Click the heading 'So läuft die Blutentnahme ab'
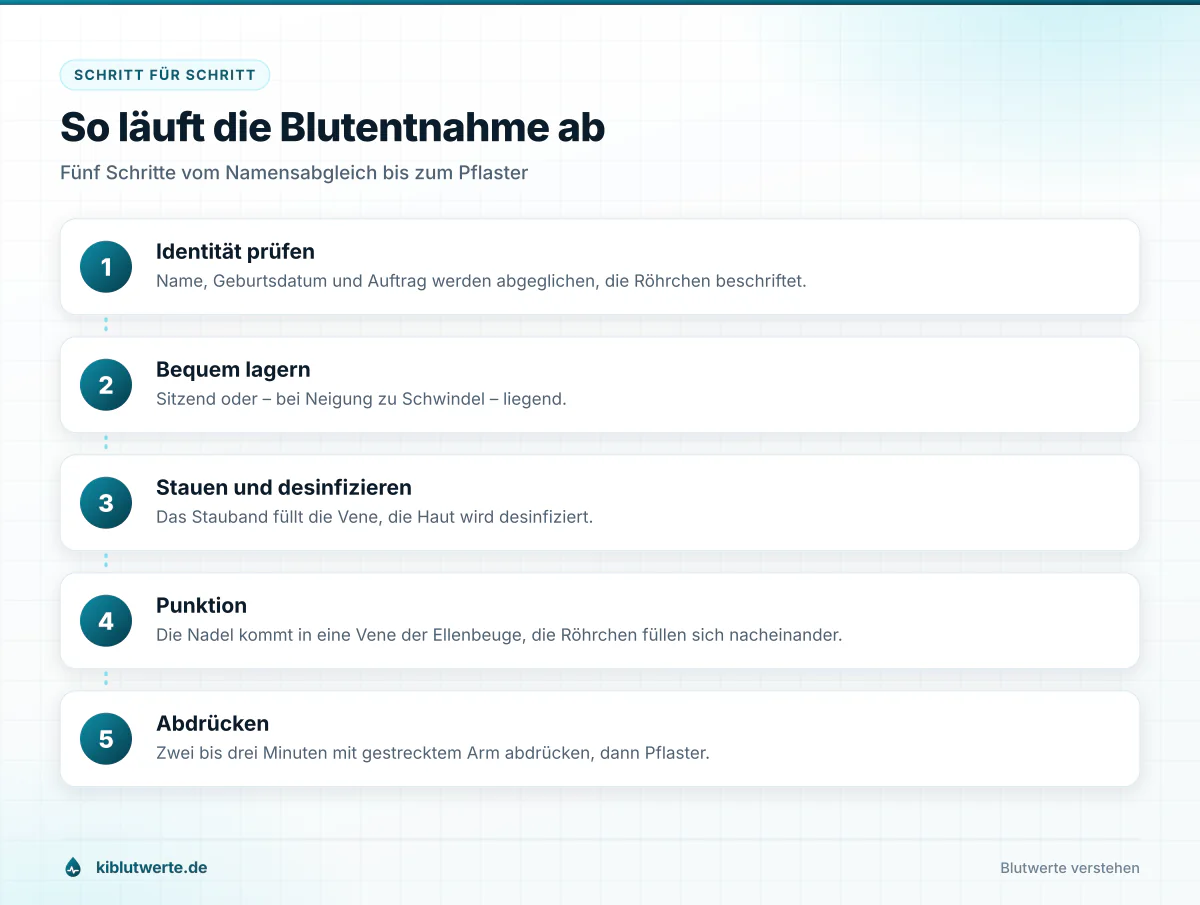This screenshot has height=905, width=1200. pos(333,127)
